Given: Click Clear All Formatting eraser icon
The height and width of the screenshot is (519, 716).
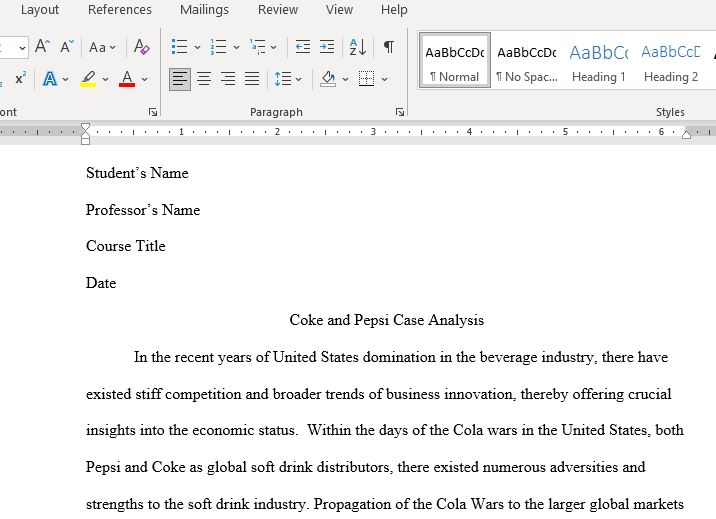Looking at the screenshot, I should (142, 47).
